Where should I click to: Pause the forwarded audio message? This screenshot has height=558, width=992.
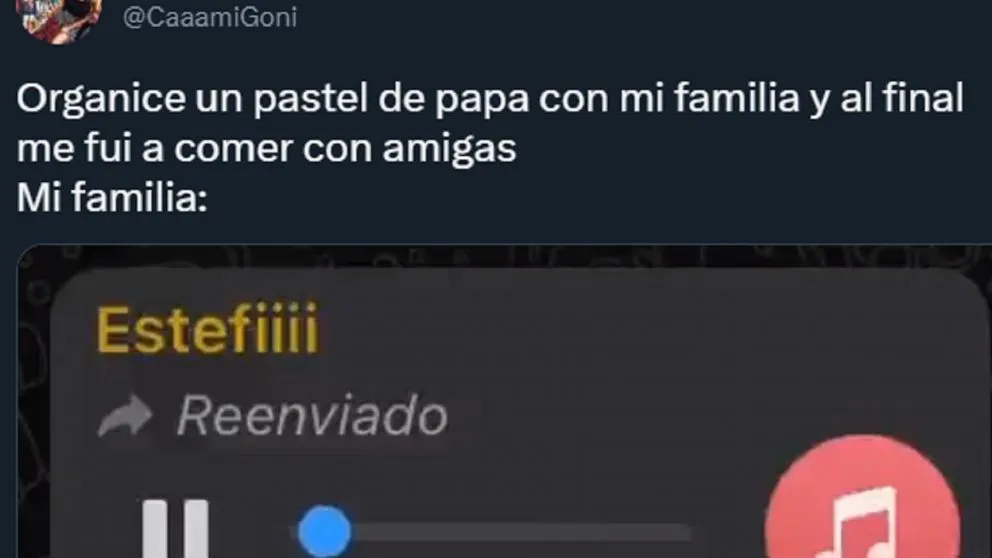pos(175,529)
